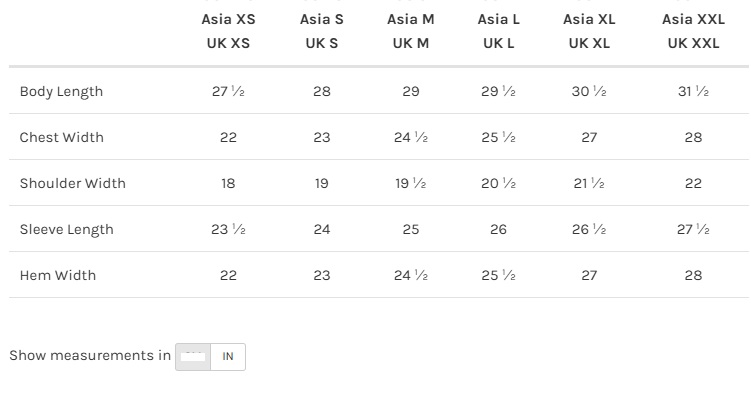Image resolution: width=751 pixels, height=405 pixels.
Task: Click the Shoulder Width row label
Action: (x=72, y=184)
